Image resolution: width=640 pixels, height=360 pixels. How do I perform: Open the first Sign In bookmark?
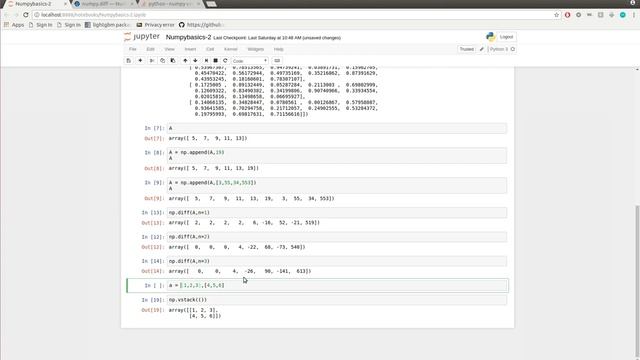tap(40, 25)
